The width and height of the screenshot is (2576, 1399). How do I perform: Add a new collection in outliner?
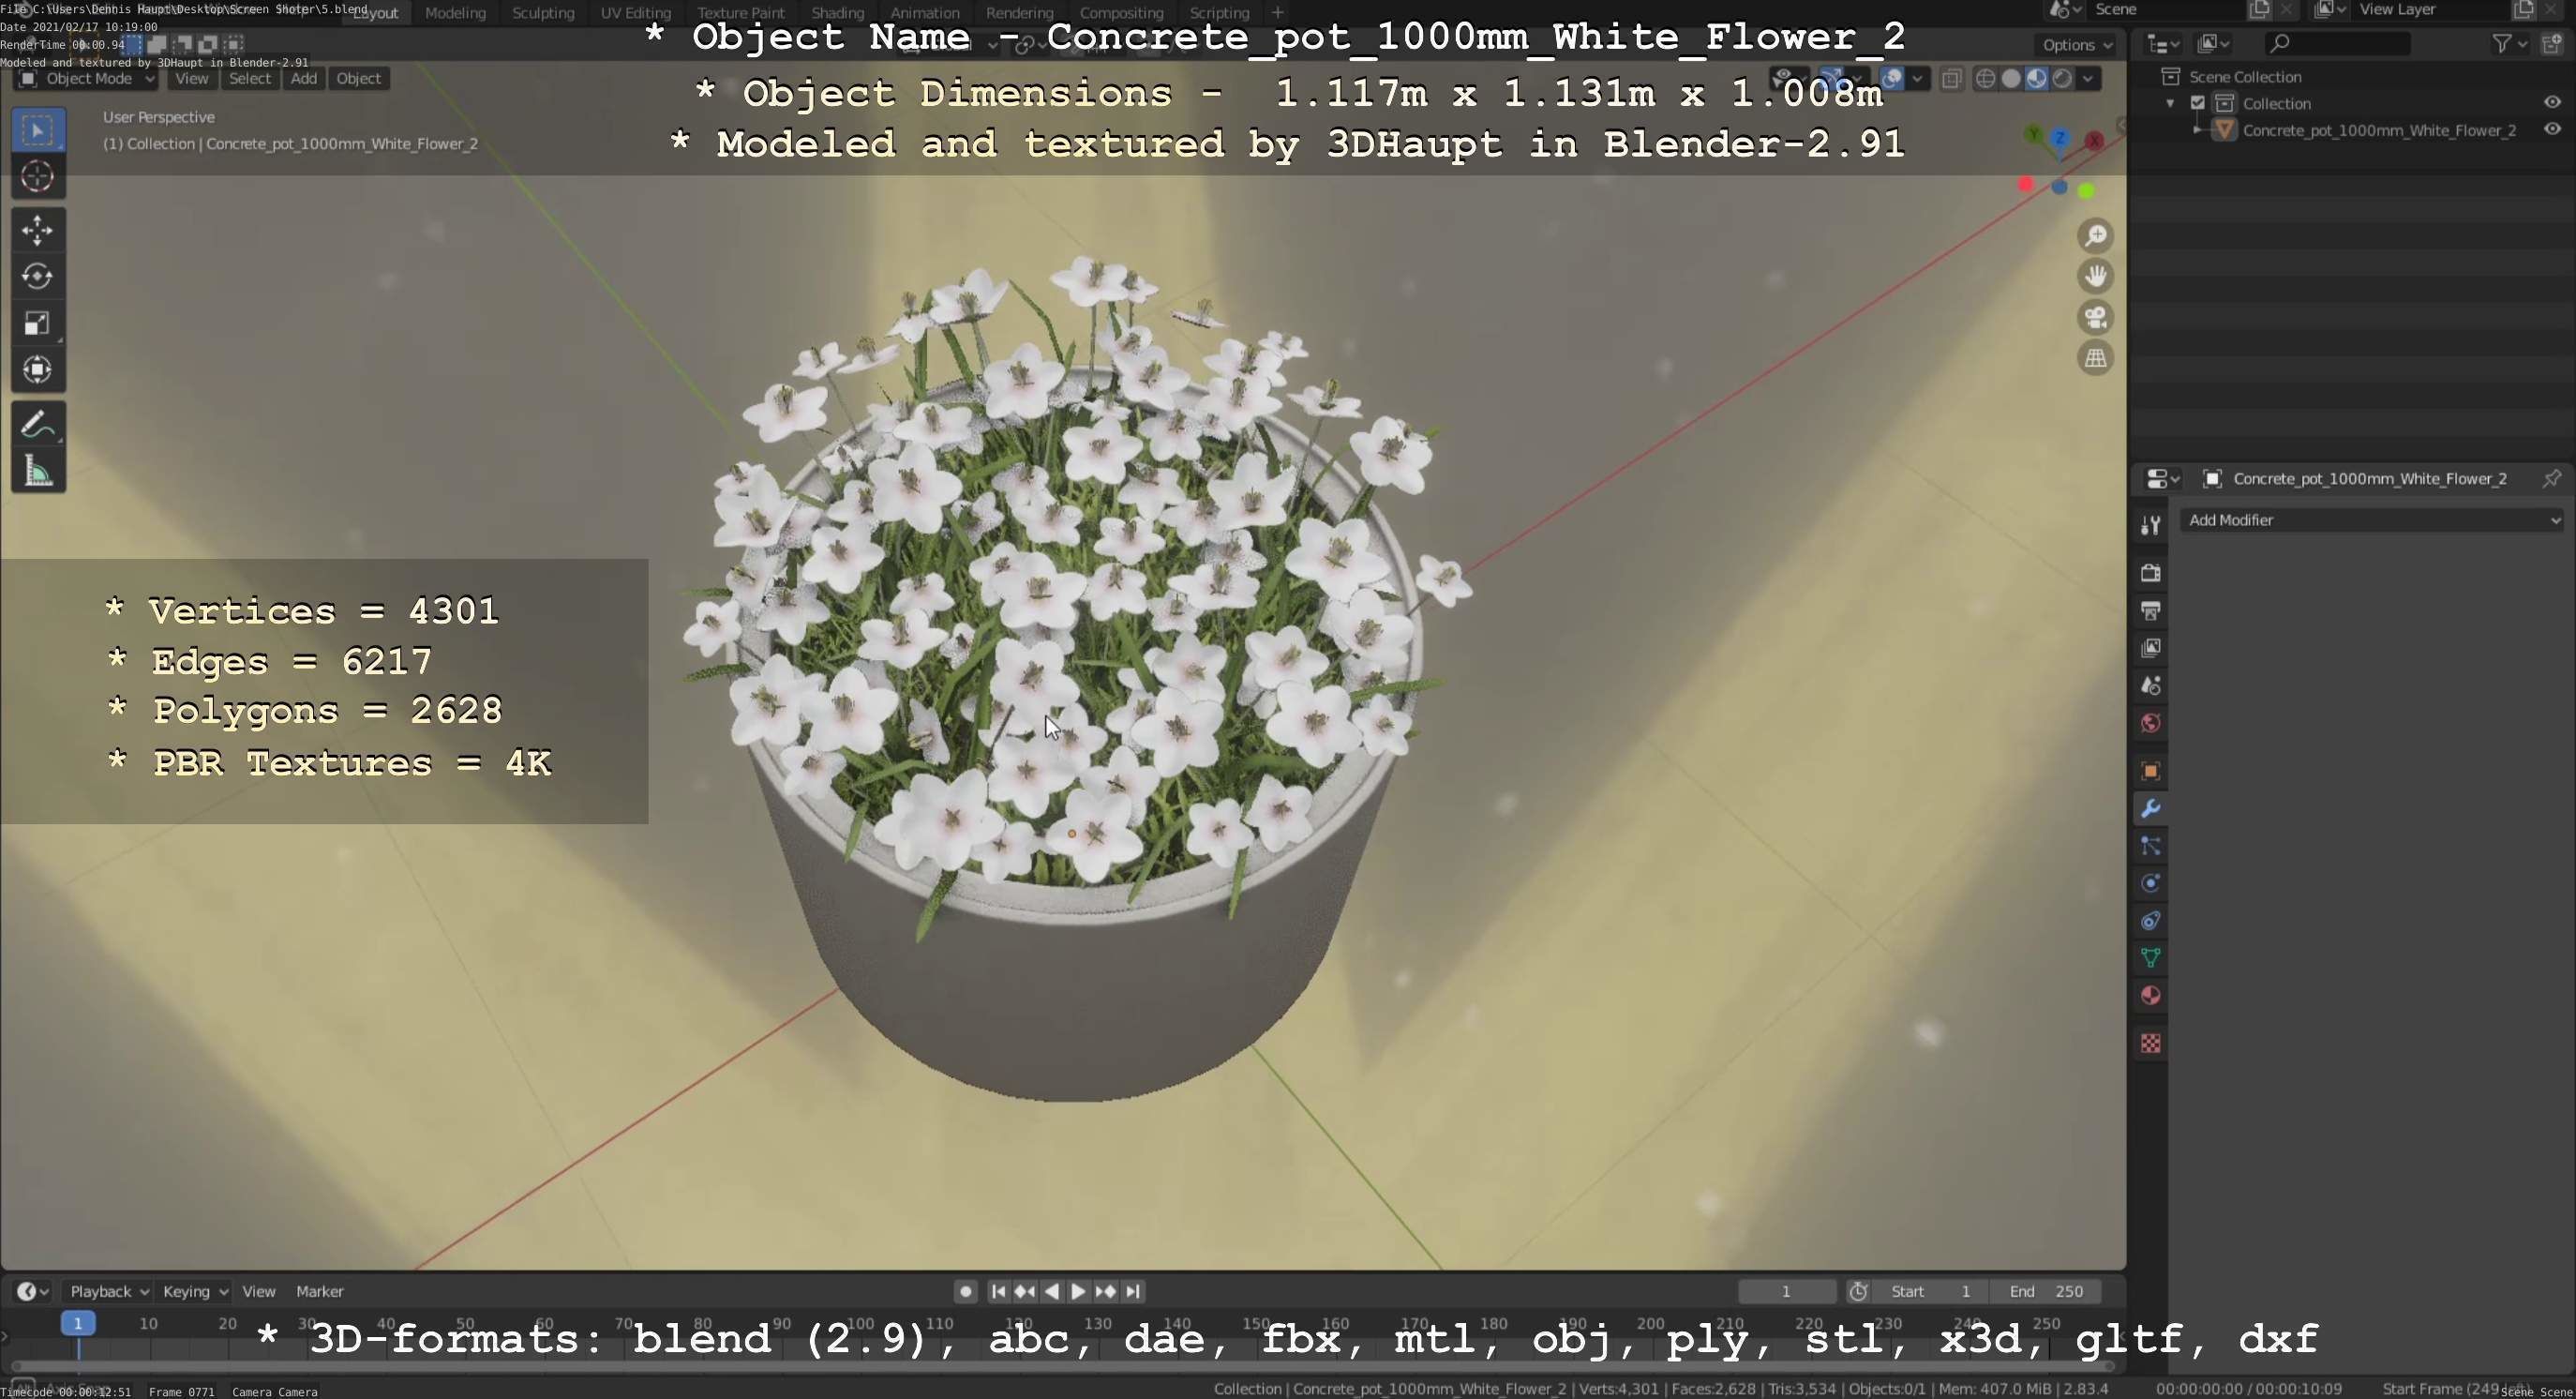[2553, 44]
